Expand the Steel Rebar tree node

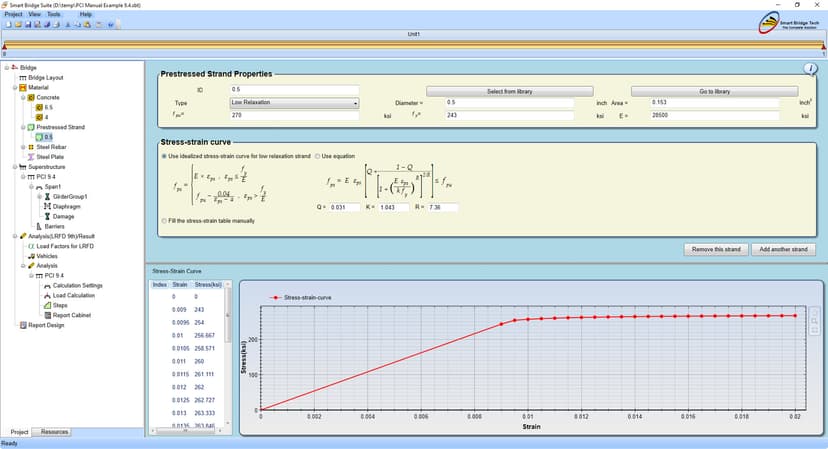23,147
